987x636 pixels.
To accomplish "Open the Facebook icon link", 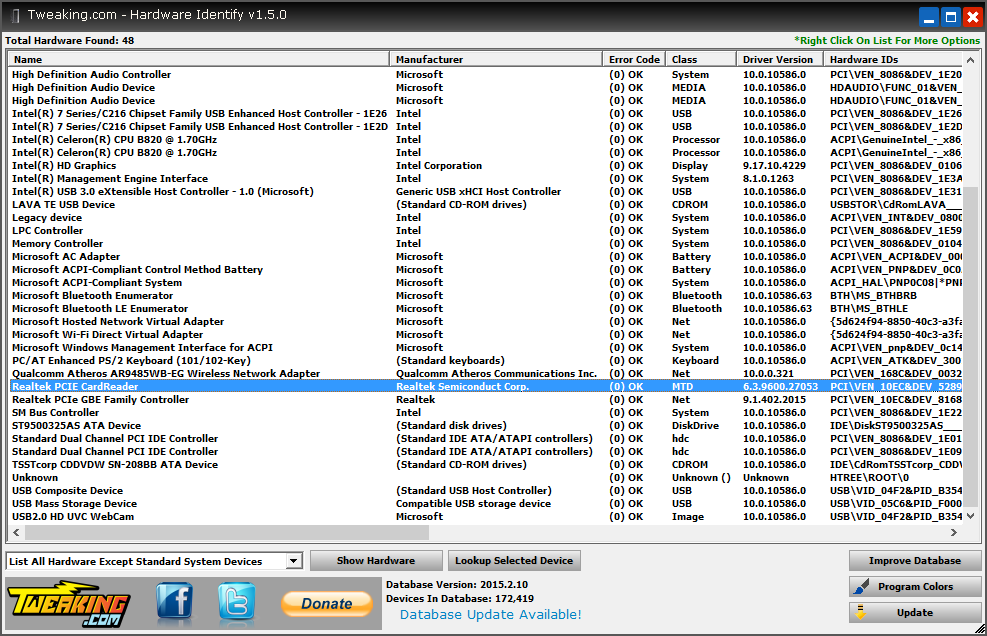I will 175,601.
